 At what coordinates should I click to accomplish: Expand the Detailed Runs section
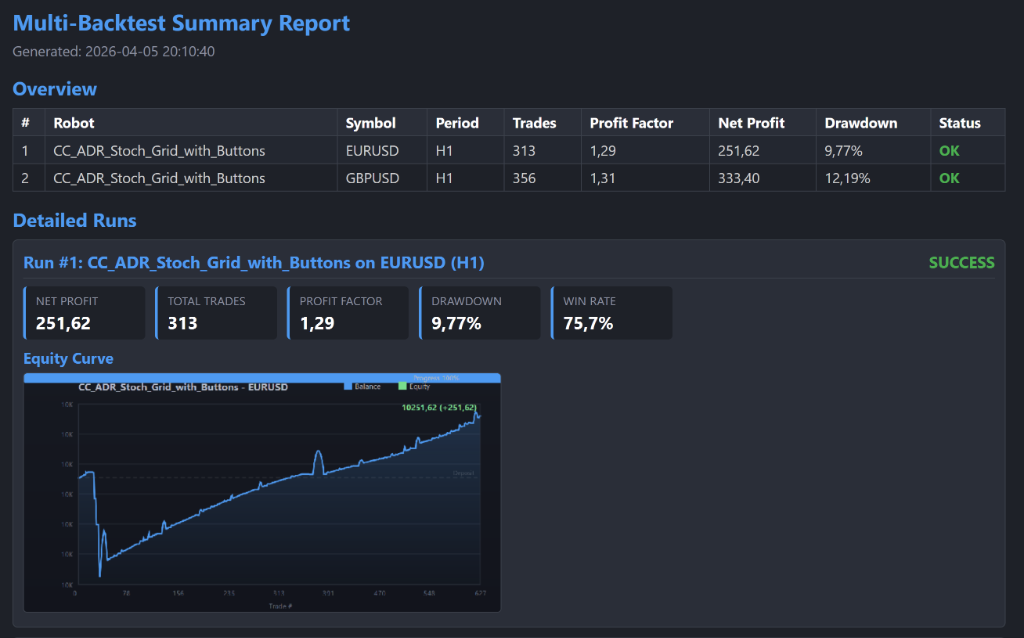75,220
